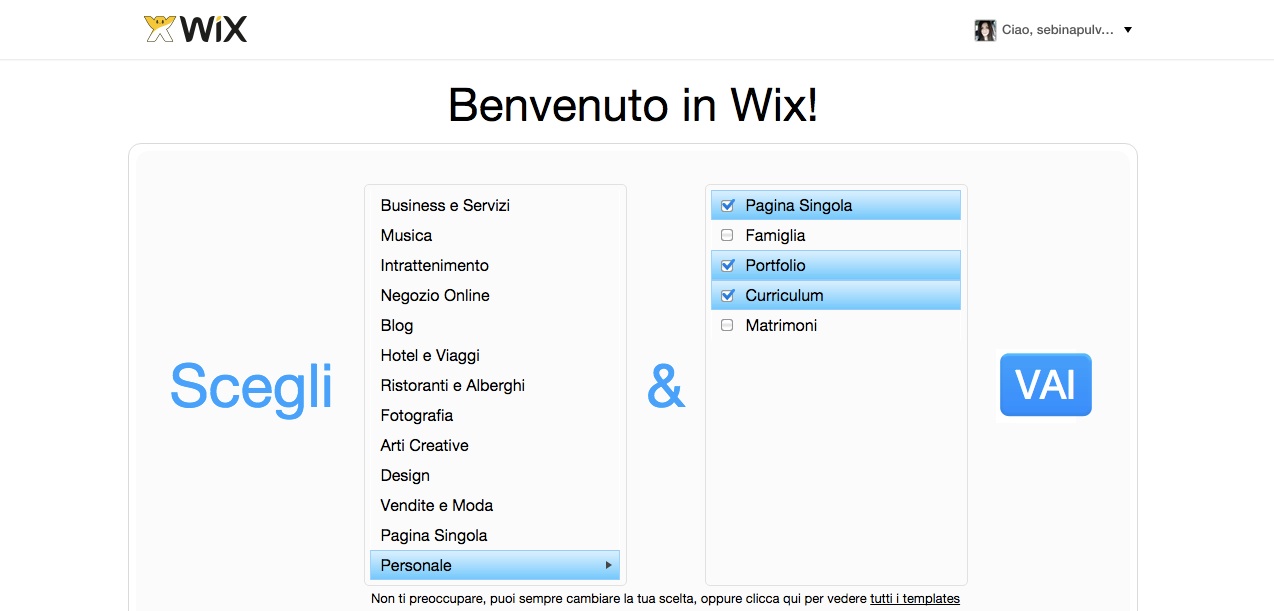Screen dimensions: 1274x611
Task: Open the account dropdown arrow
Action: click(1128, 30)
